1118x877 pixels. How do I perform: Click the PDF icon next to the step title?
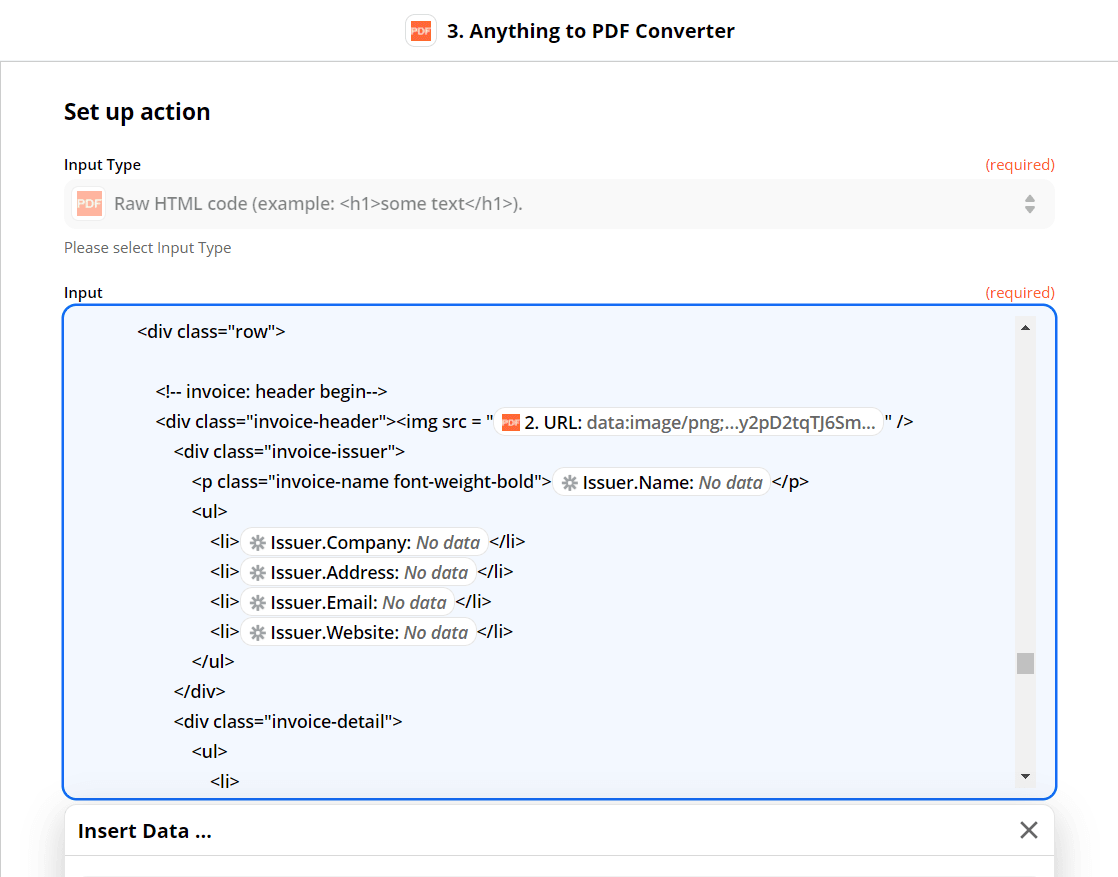point(420,30)
